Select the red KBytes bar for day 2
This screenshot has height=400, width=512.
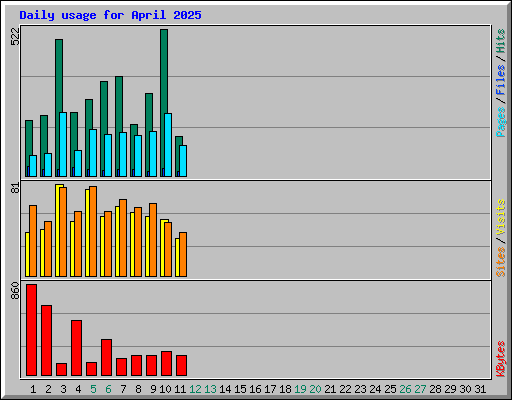pos(46,340)
